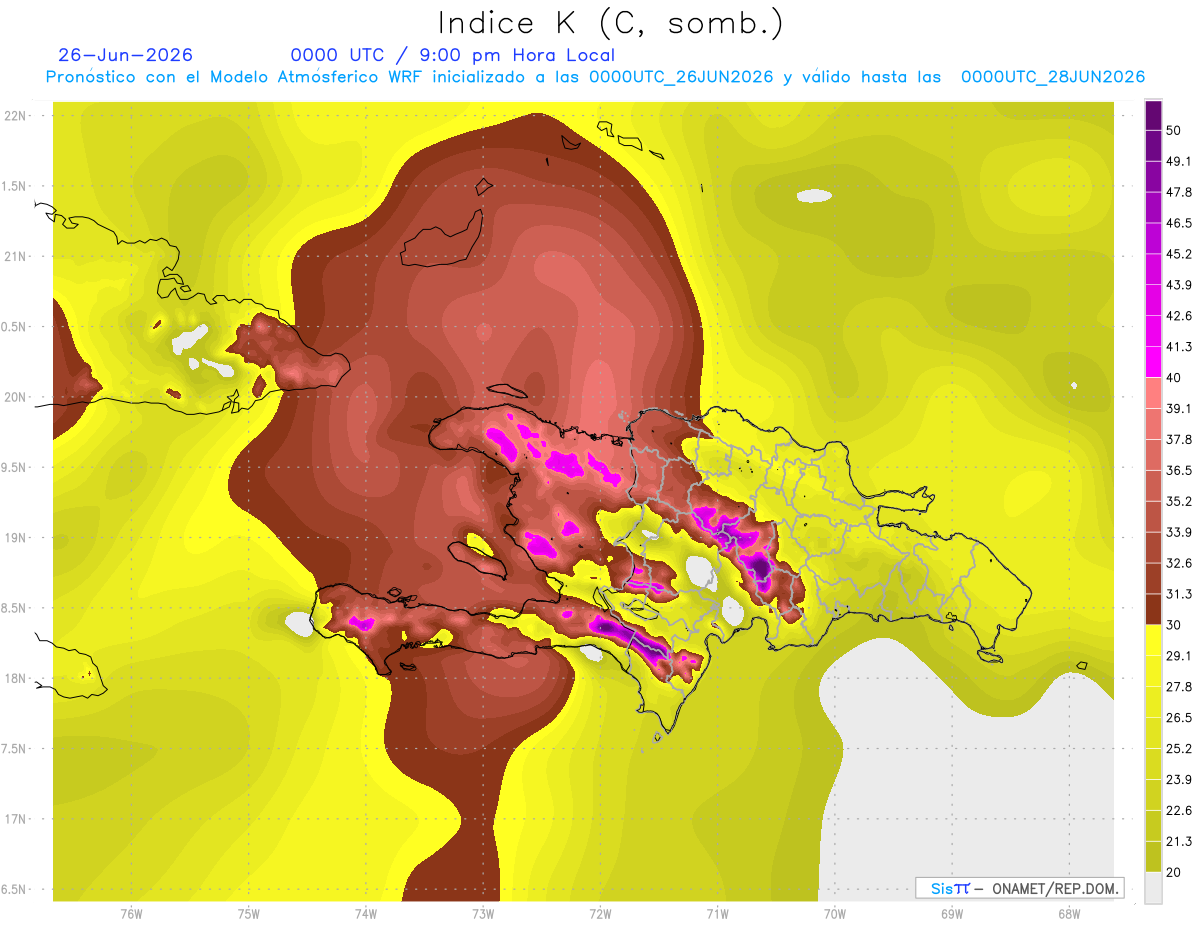The width and height of the screenshot is (1200, 927).
Task: Click the '47.8' colorbar label
Action: 1180,192
